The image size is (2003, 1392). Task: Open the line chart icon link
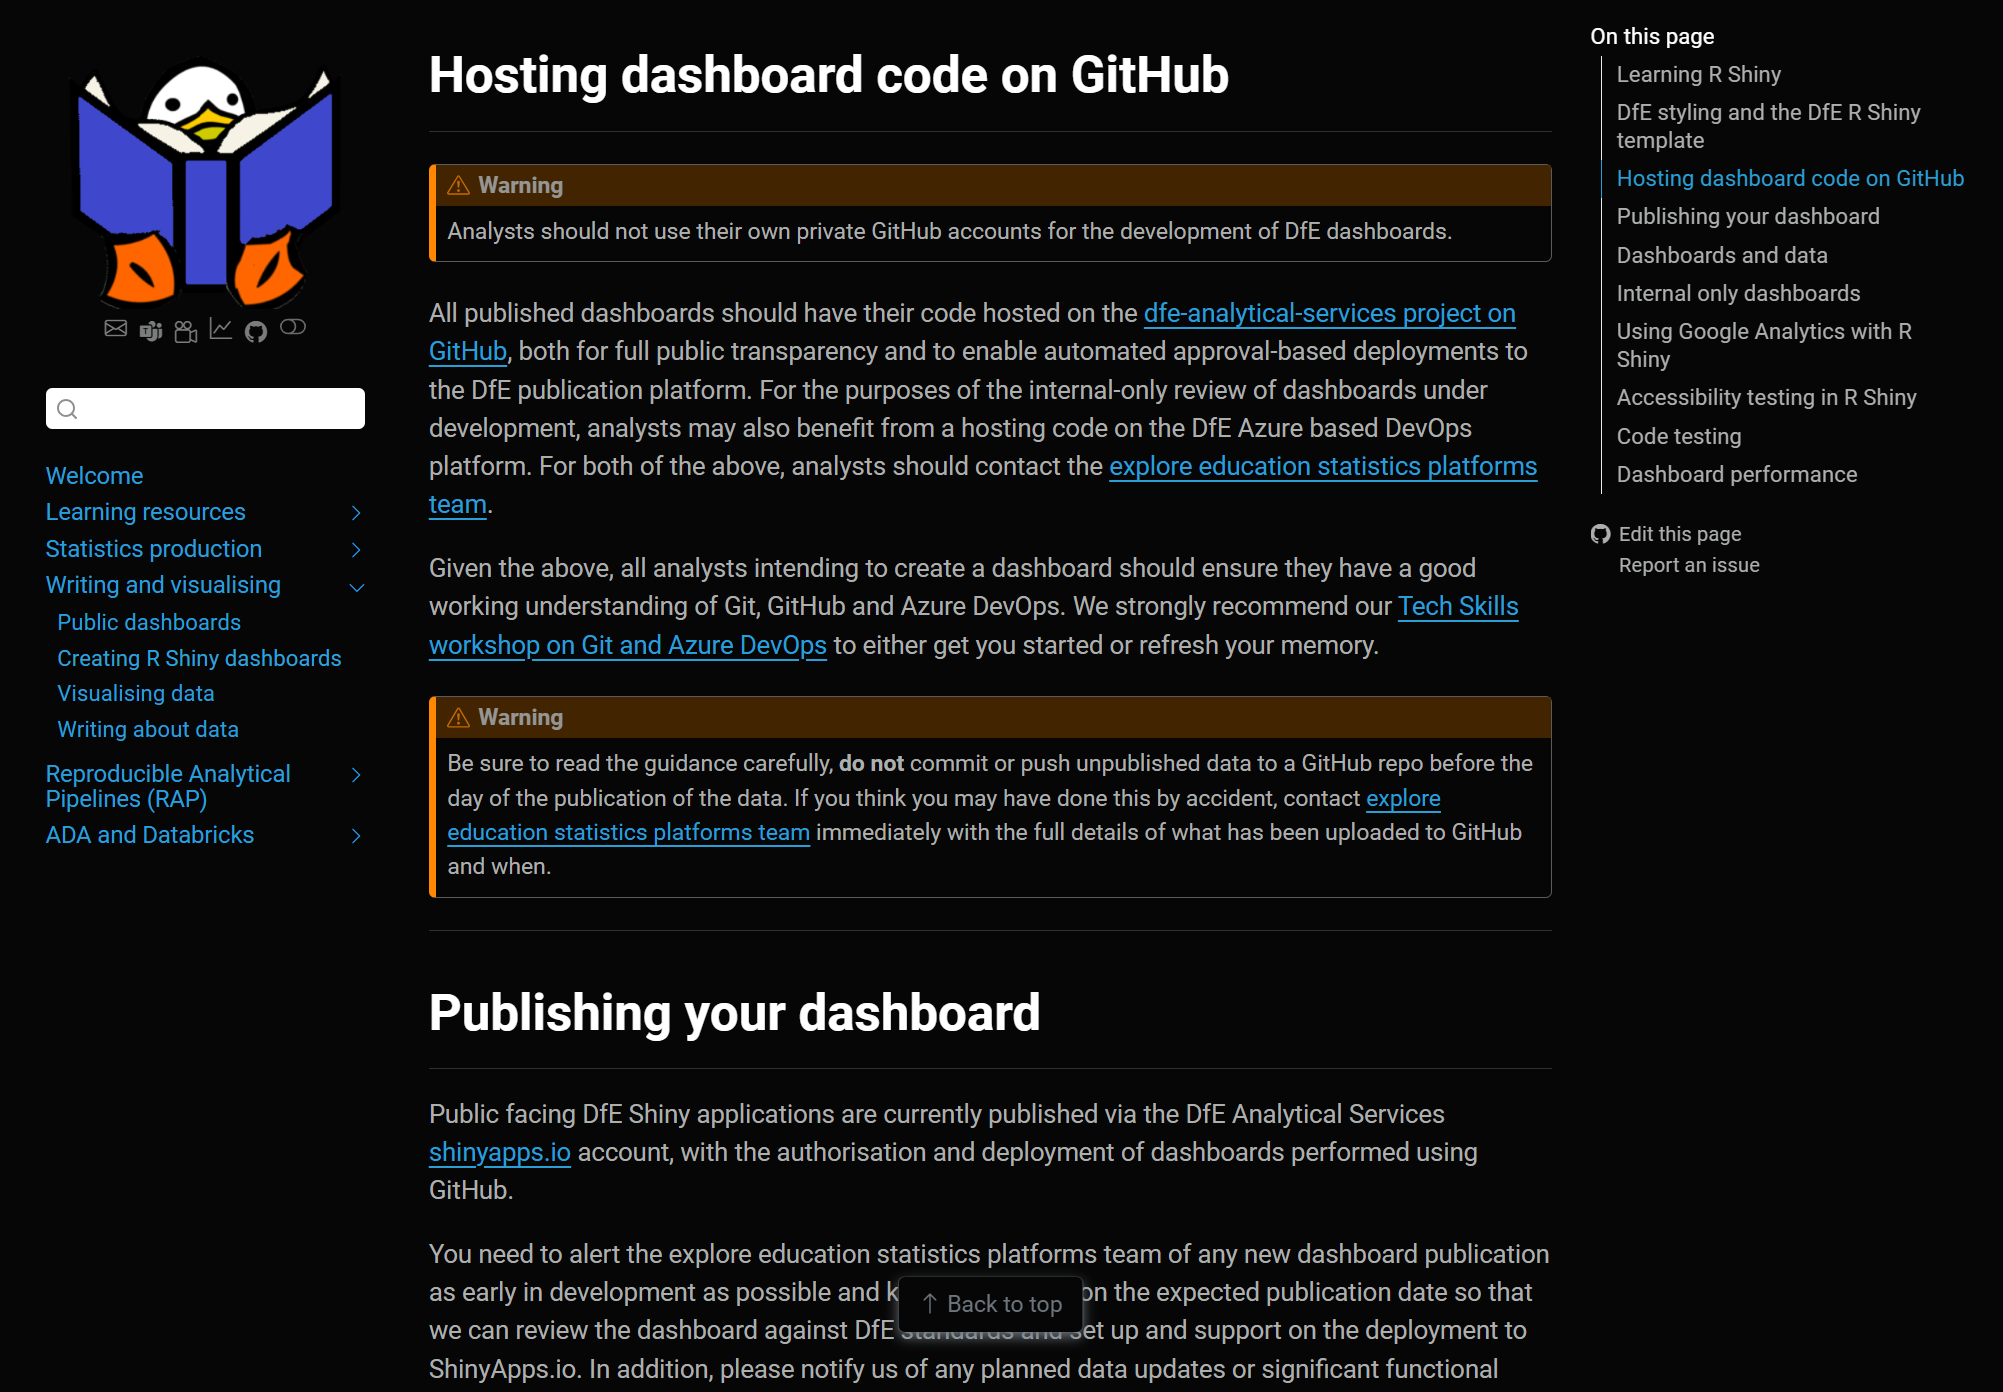221,329
